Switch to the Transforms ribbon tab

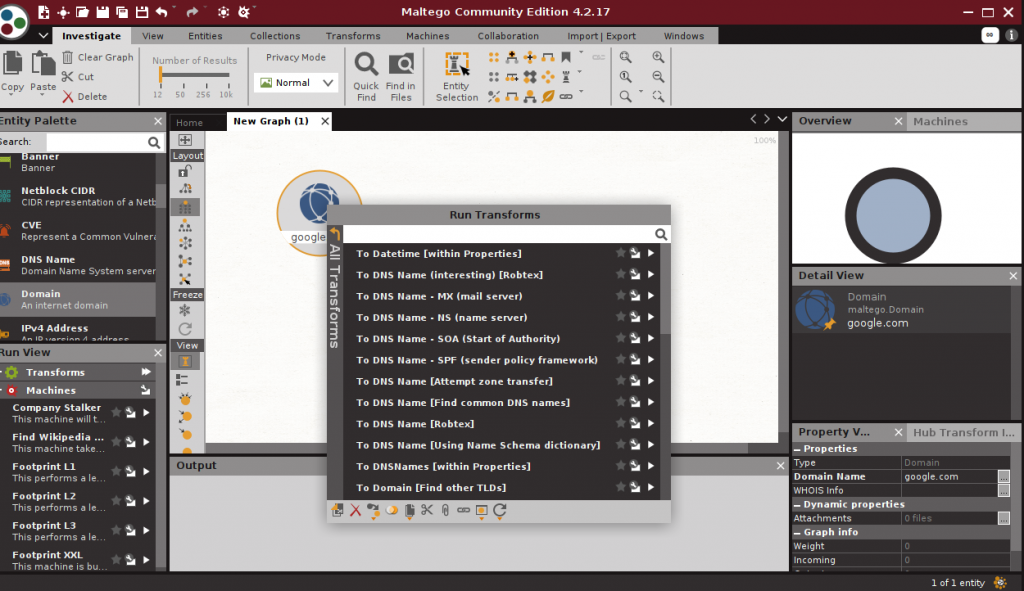tap(353, 36)
